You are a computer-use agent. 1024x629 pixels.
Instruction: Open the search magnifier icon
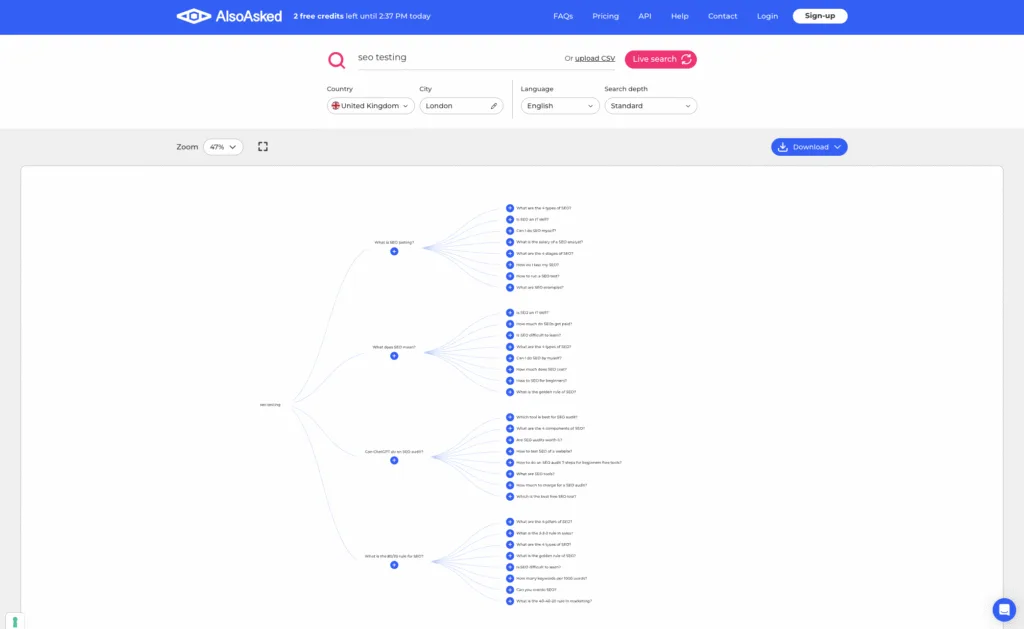point(337,59)
